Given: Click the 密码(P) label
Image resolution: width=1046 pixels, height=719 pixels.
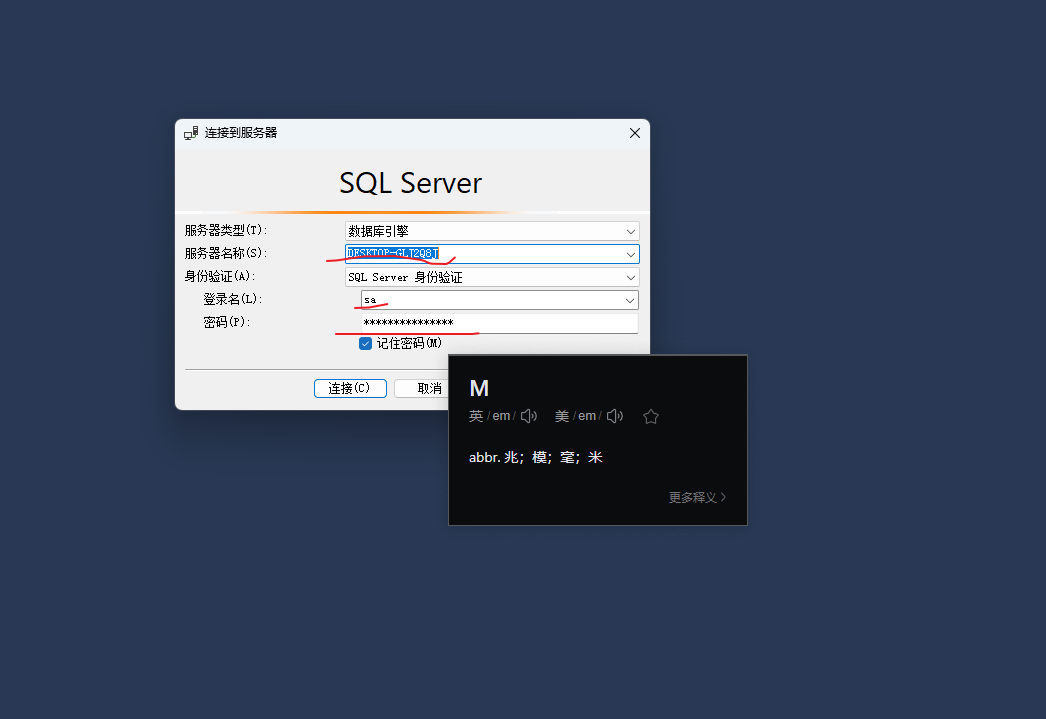Looking at the screenshot, I should [227, 322].
